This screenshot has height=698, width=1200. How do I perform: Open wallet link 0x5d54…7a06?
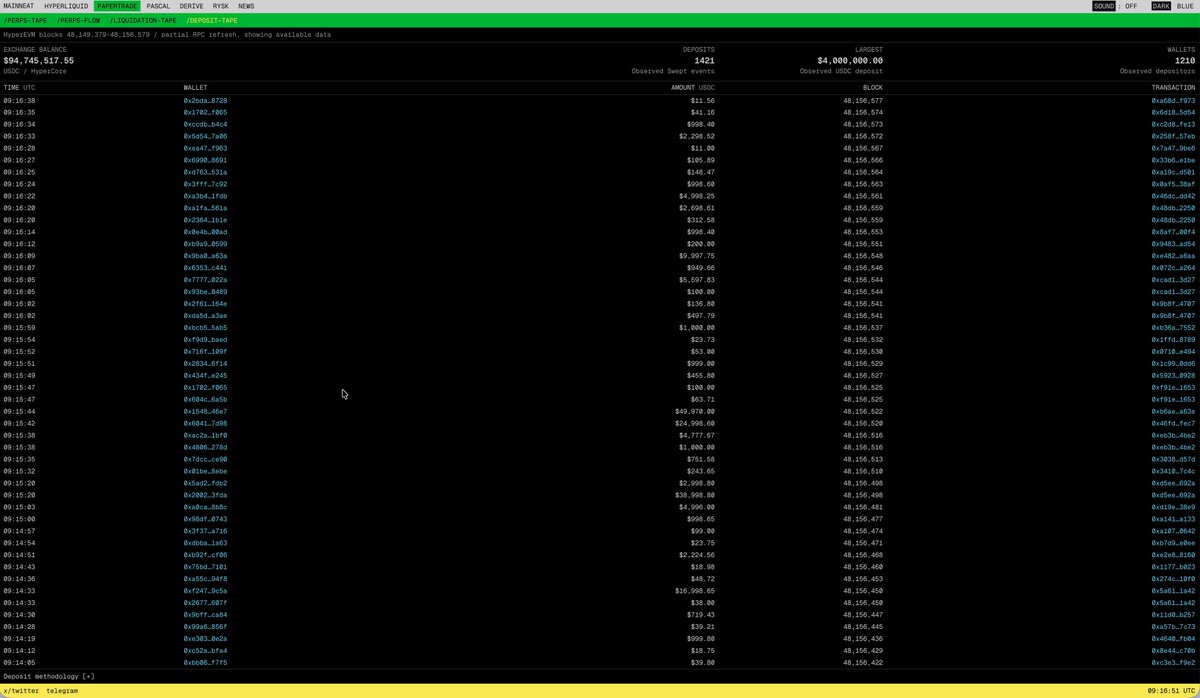tap(205, 136)
